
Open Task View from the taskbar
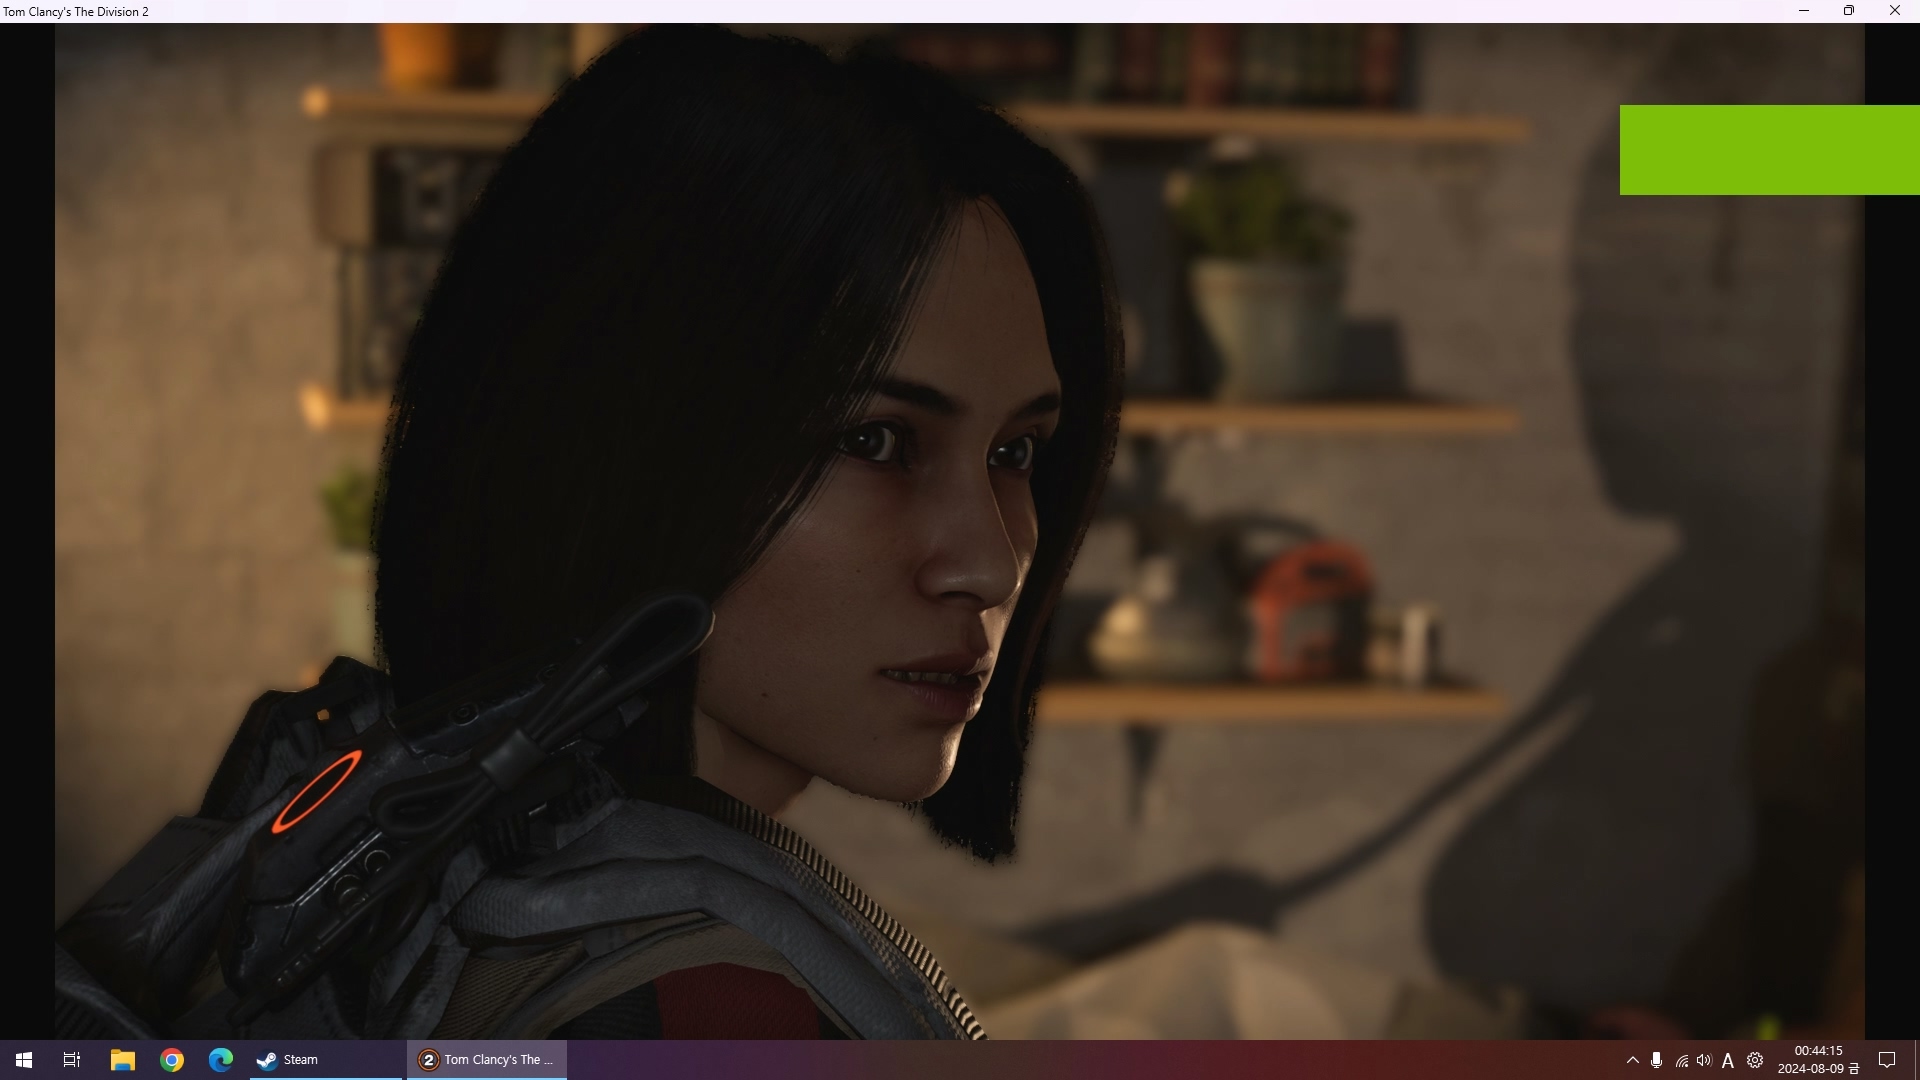(72, 1060)
